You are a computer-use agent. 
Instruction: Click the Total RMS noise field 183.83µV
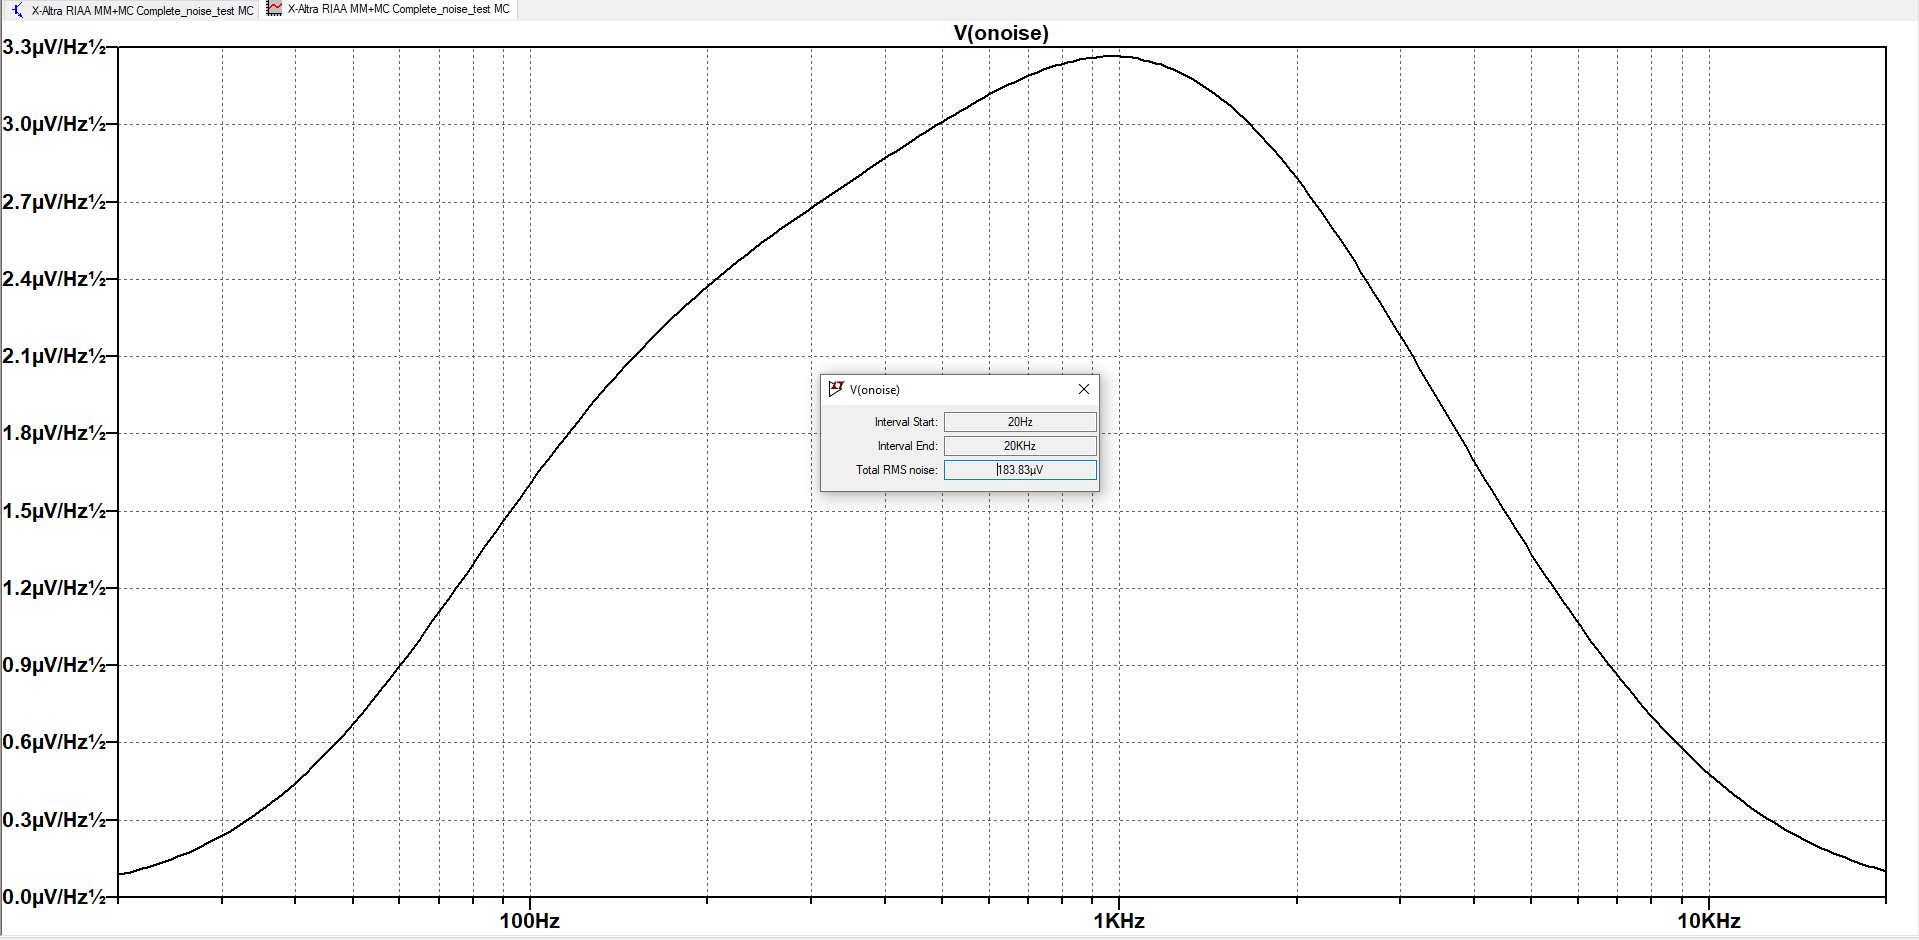click(1020, 470)
